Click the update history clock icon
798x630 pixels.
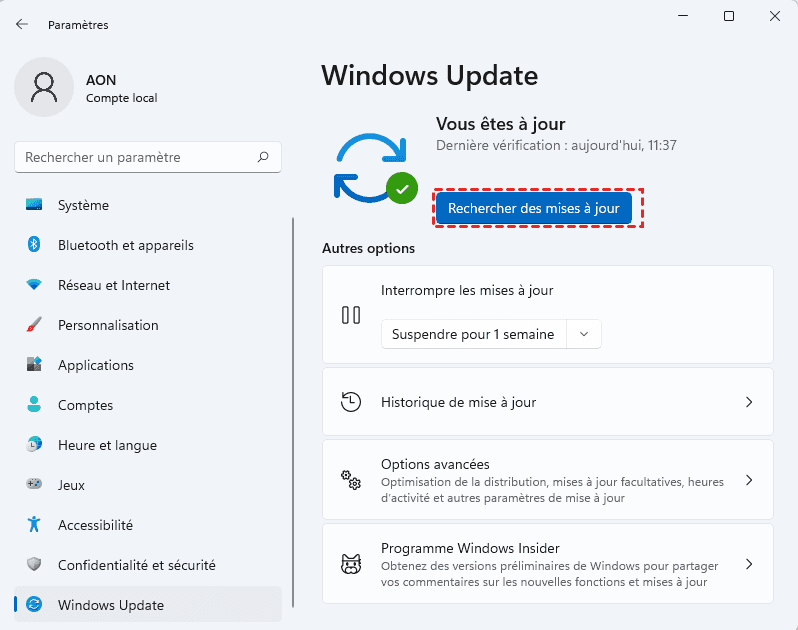(351, 402)
